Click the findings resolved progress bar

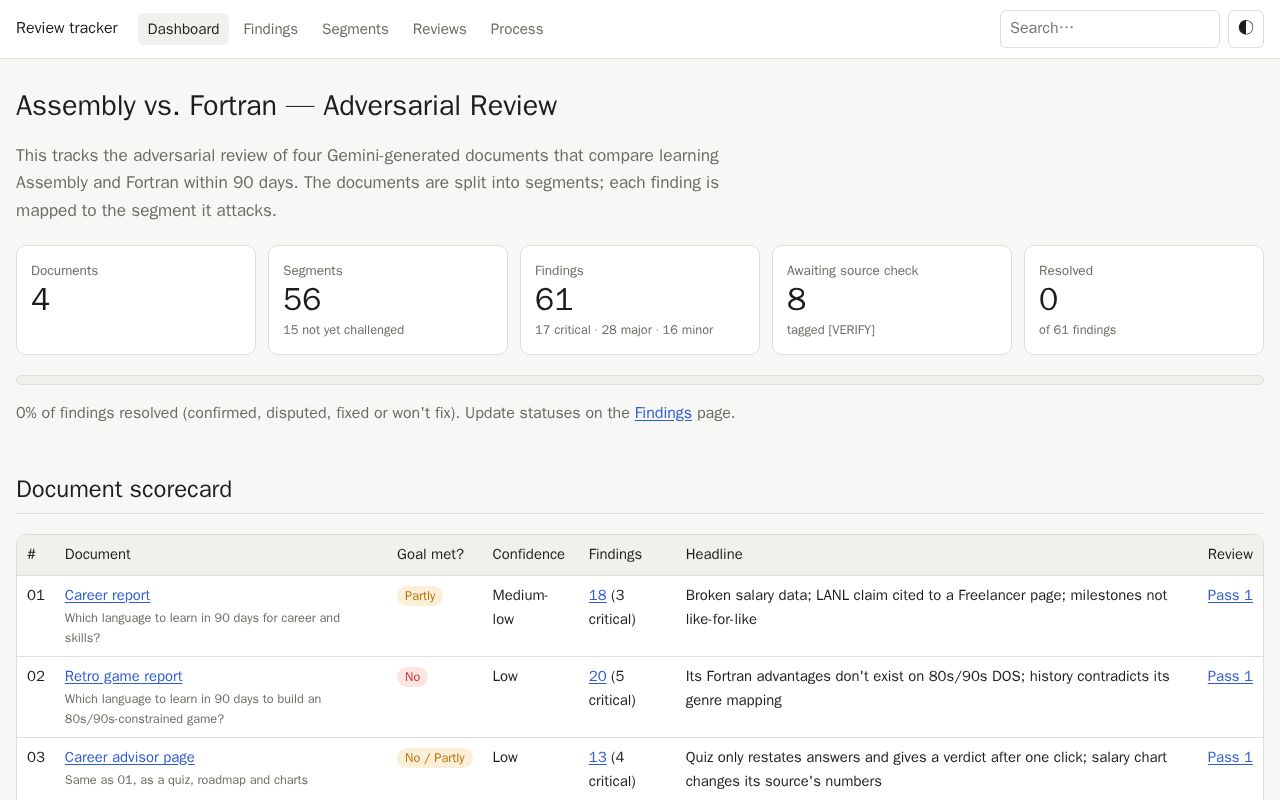pyautogui.click(x=640, y=380)
